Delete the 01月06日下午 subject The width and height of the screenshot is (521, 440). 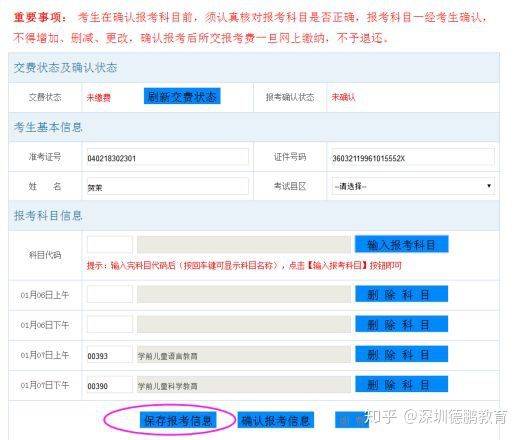click(x=402, y=324)
